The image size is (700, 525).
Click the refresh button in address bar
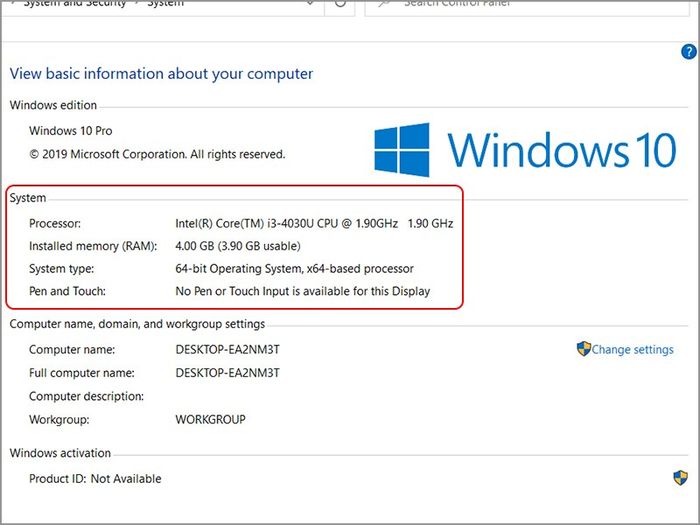coord(340,4)
